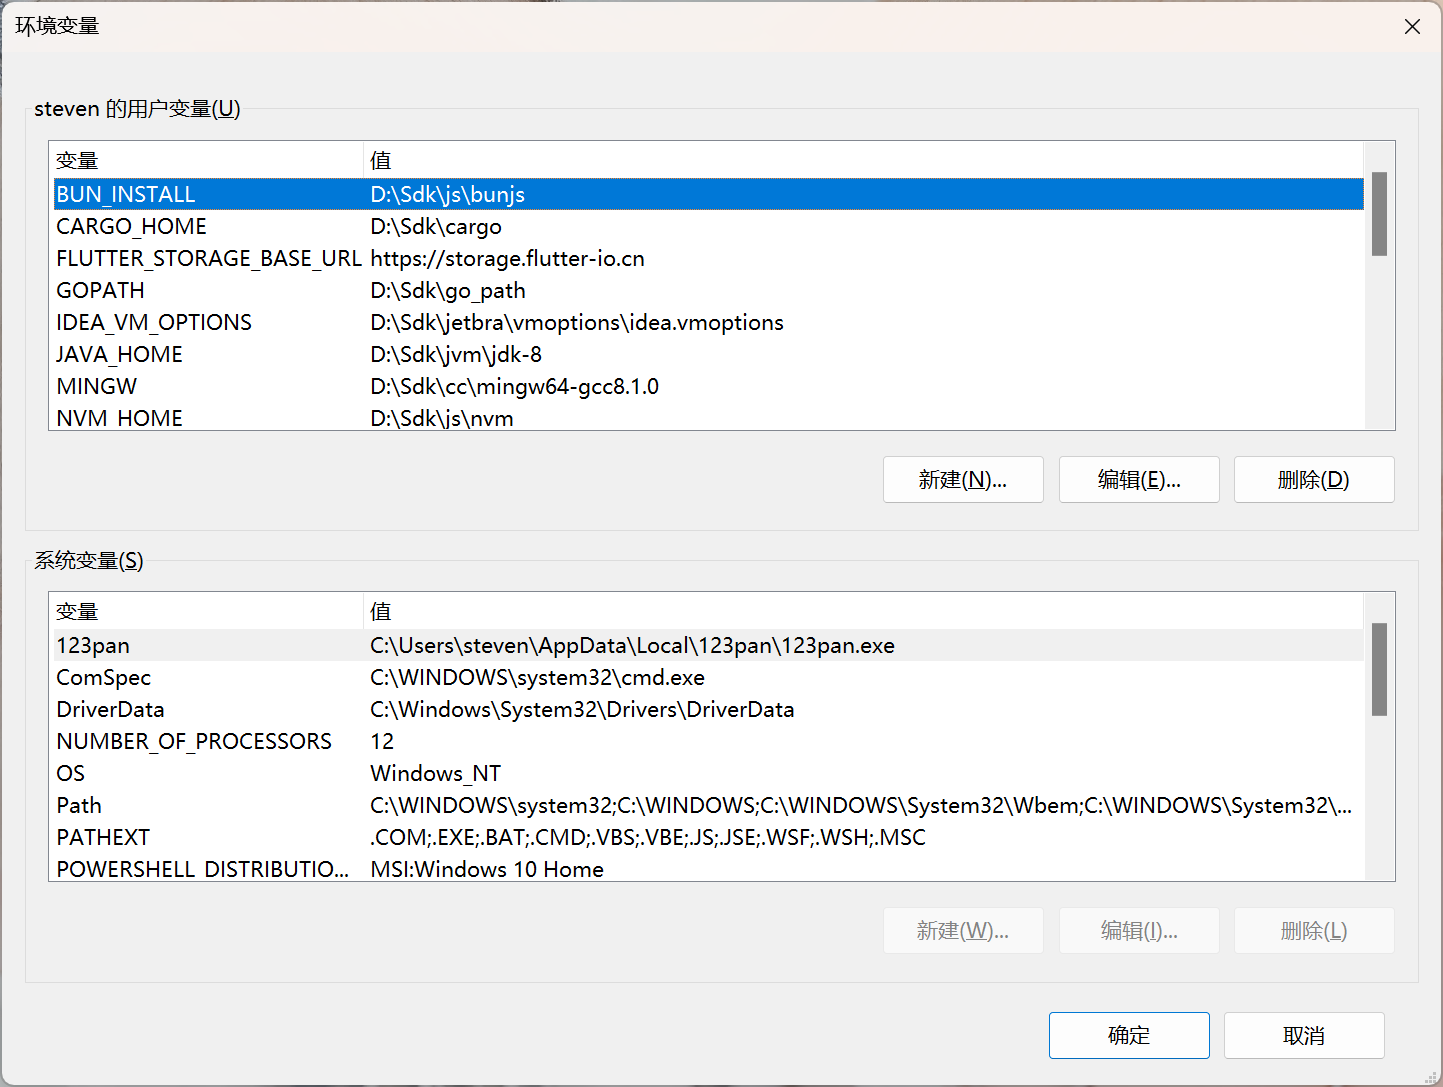1443x1087 pixels.
Task: Select the ComSpec system variable
Action: point(103,677)
